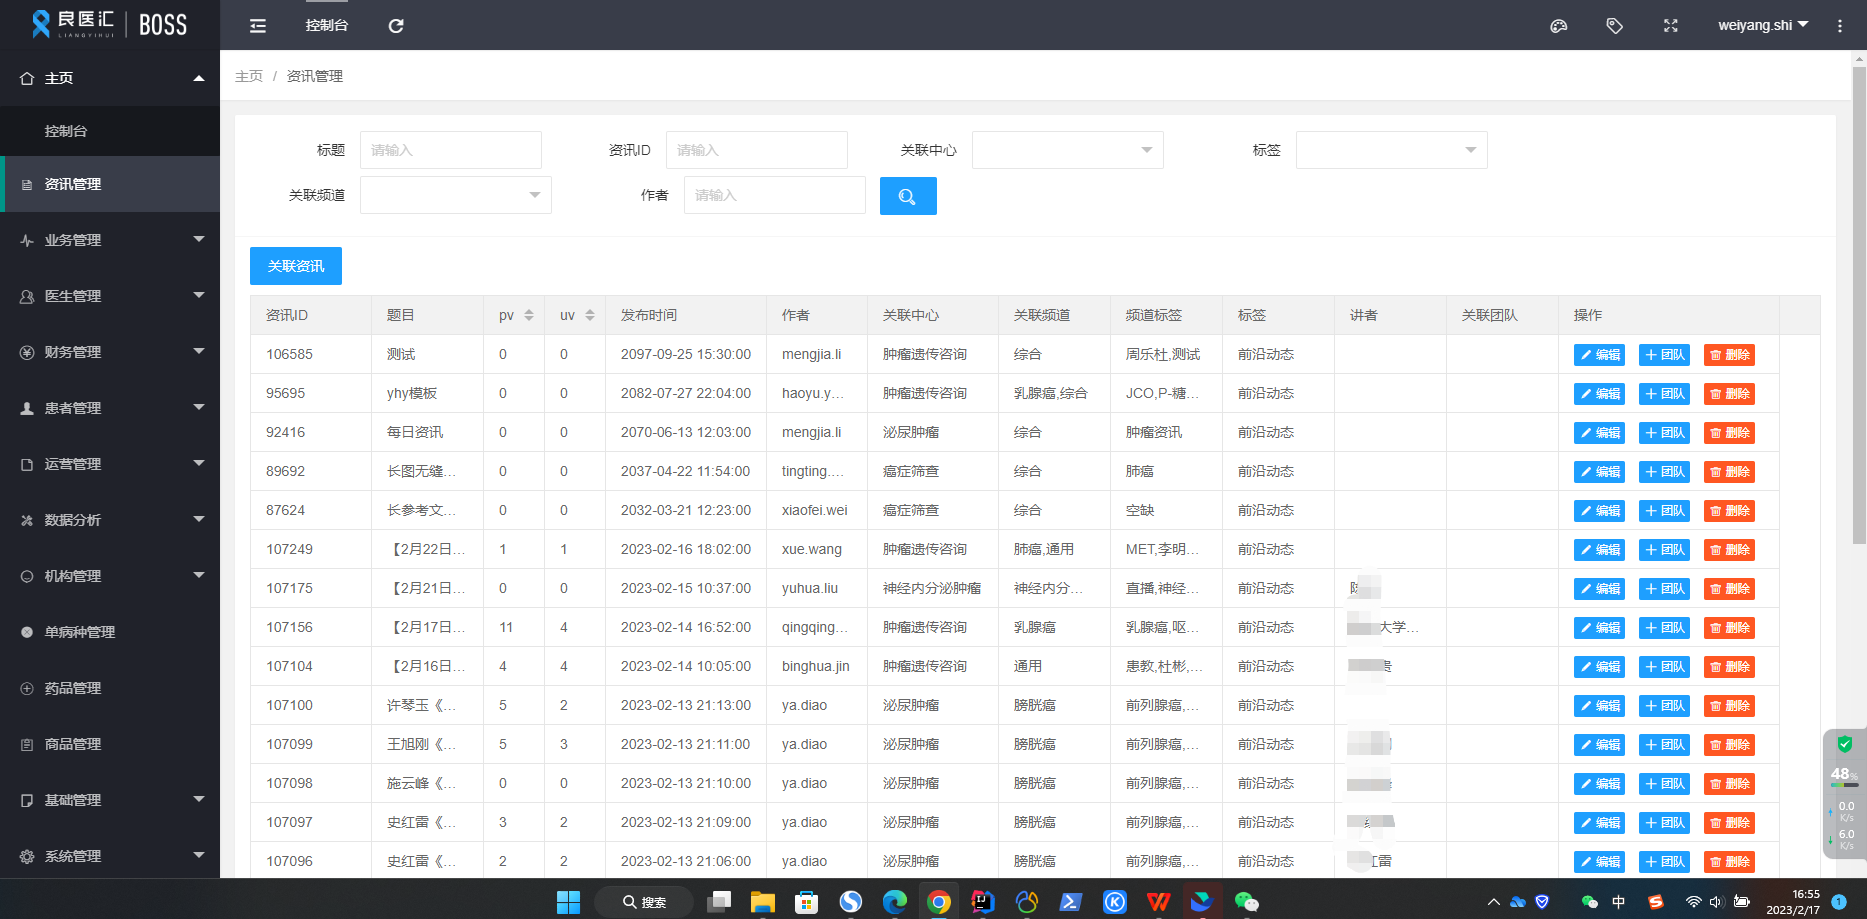Click the page vertical scrollbar
The height and width of the screenshot is (919, 1867).
tap(1859, 305)
